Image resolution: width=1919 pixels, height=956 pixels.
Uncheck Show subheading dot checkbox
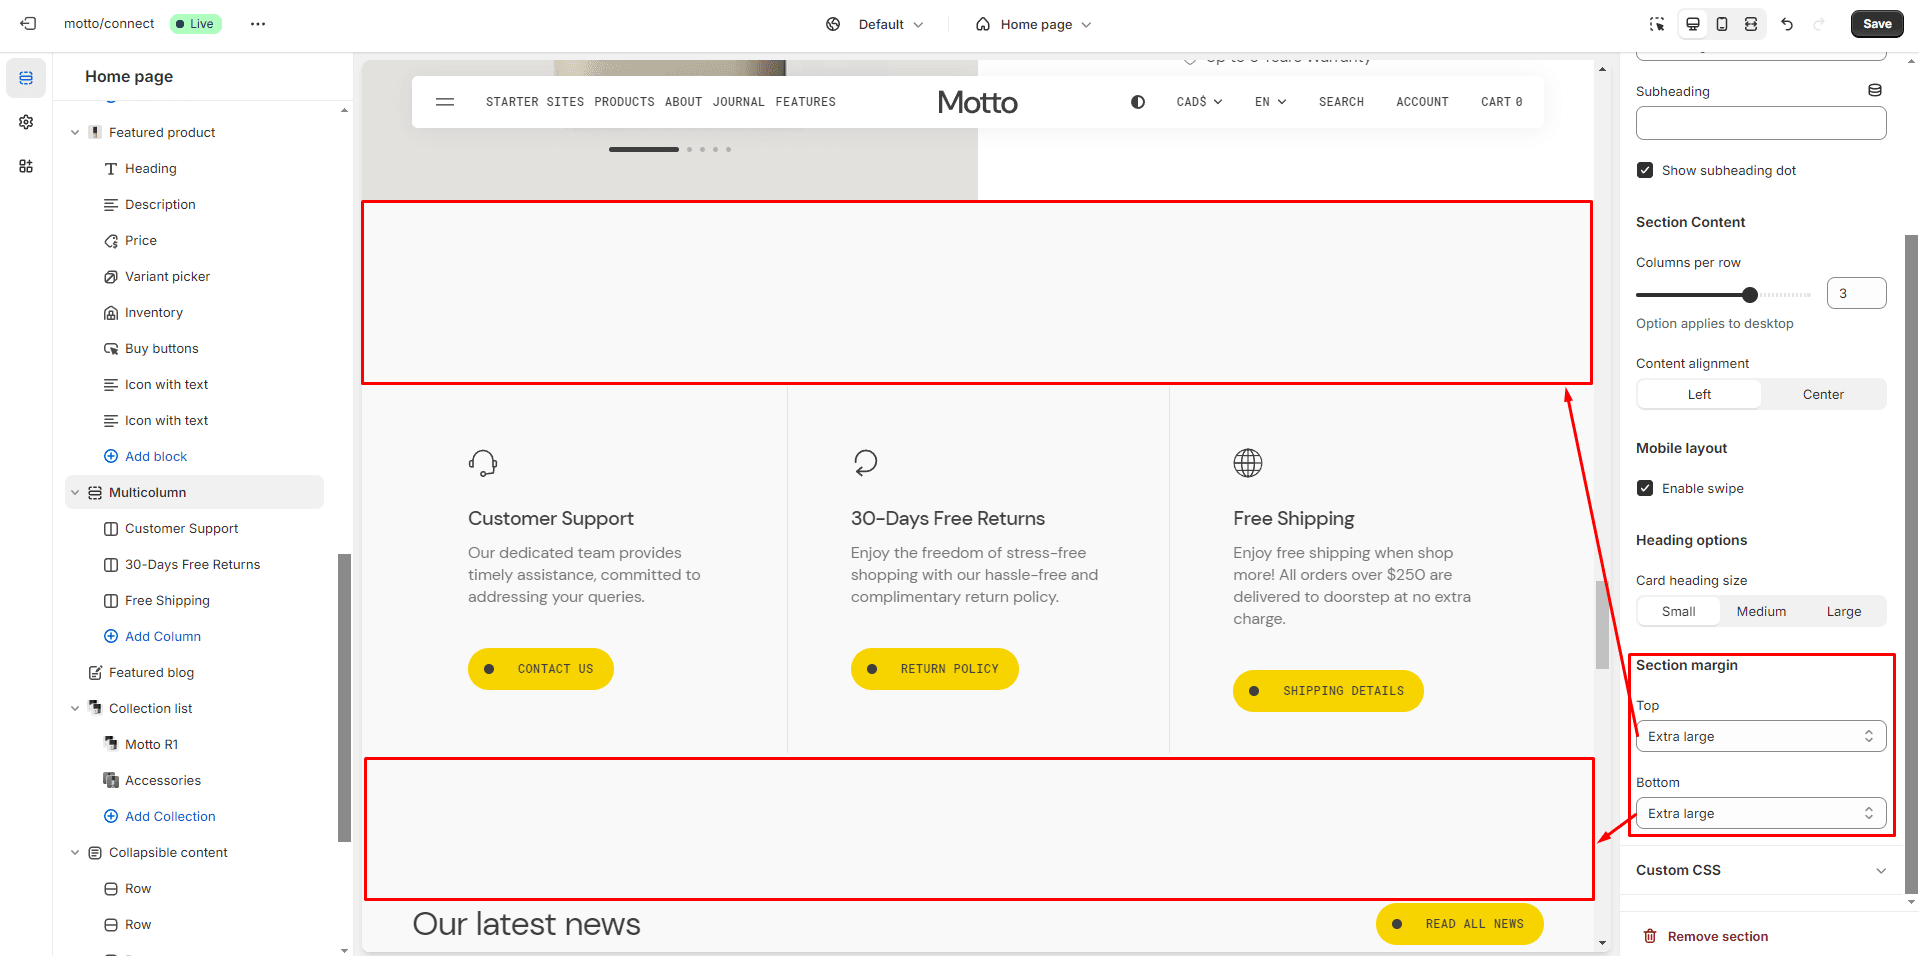1645,170
